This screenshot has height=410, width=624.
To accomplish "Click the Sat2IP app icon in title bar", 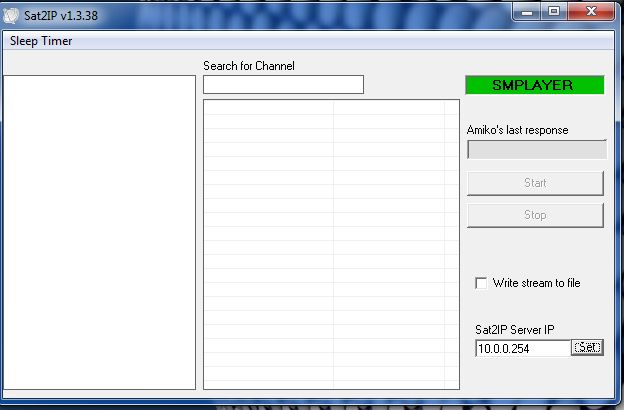I will point(12,13).
